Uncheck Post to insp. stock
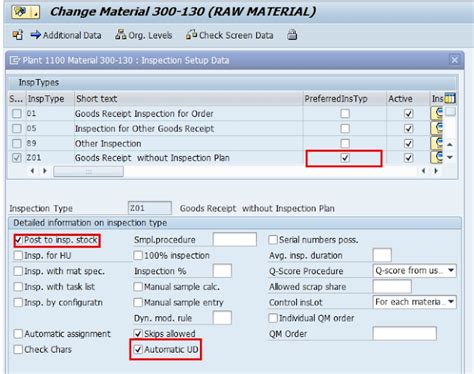The height and width of the screenshot is (374, 474). pos(19,240)
